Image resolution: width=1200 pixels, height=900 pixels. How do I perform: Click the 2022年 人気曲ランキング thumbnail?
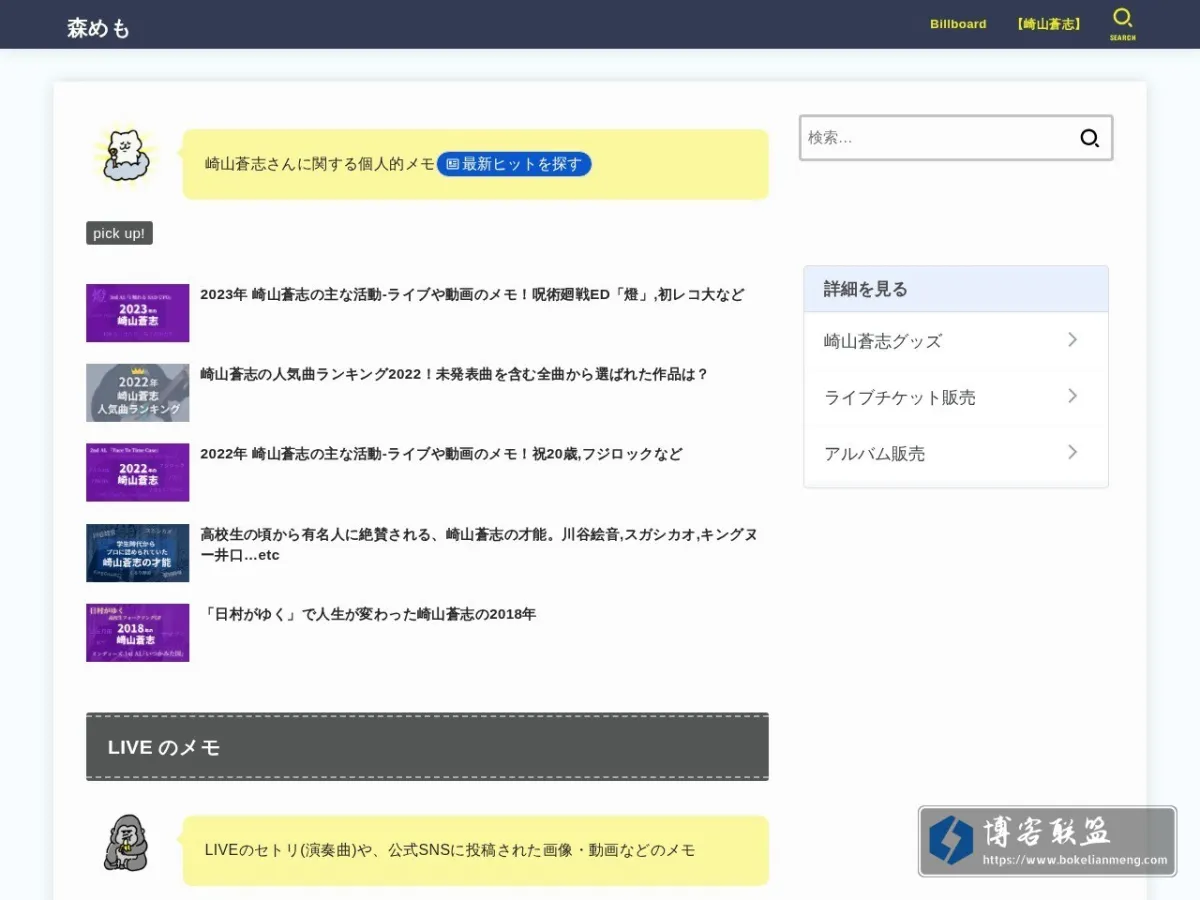tap(137, 393)
